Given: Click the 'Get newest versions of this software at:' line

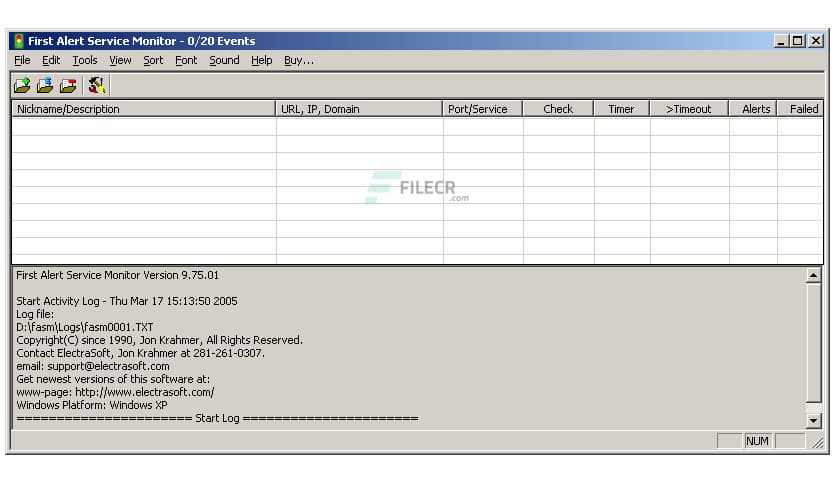Looking at the screenshot, I should [x=113, y=379].
